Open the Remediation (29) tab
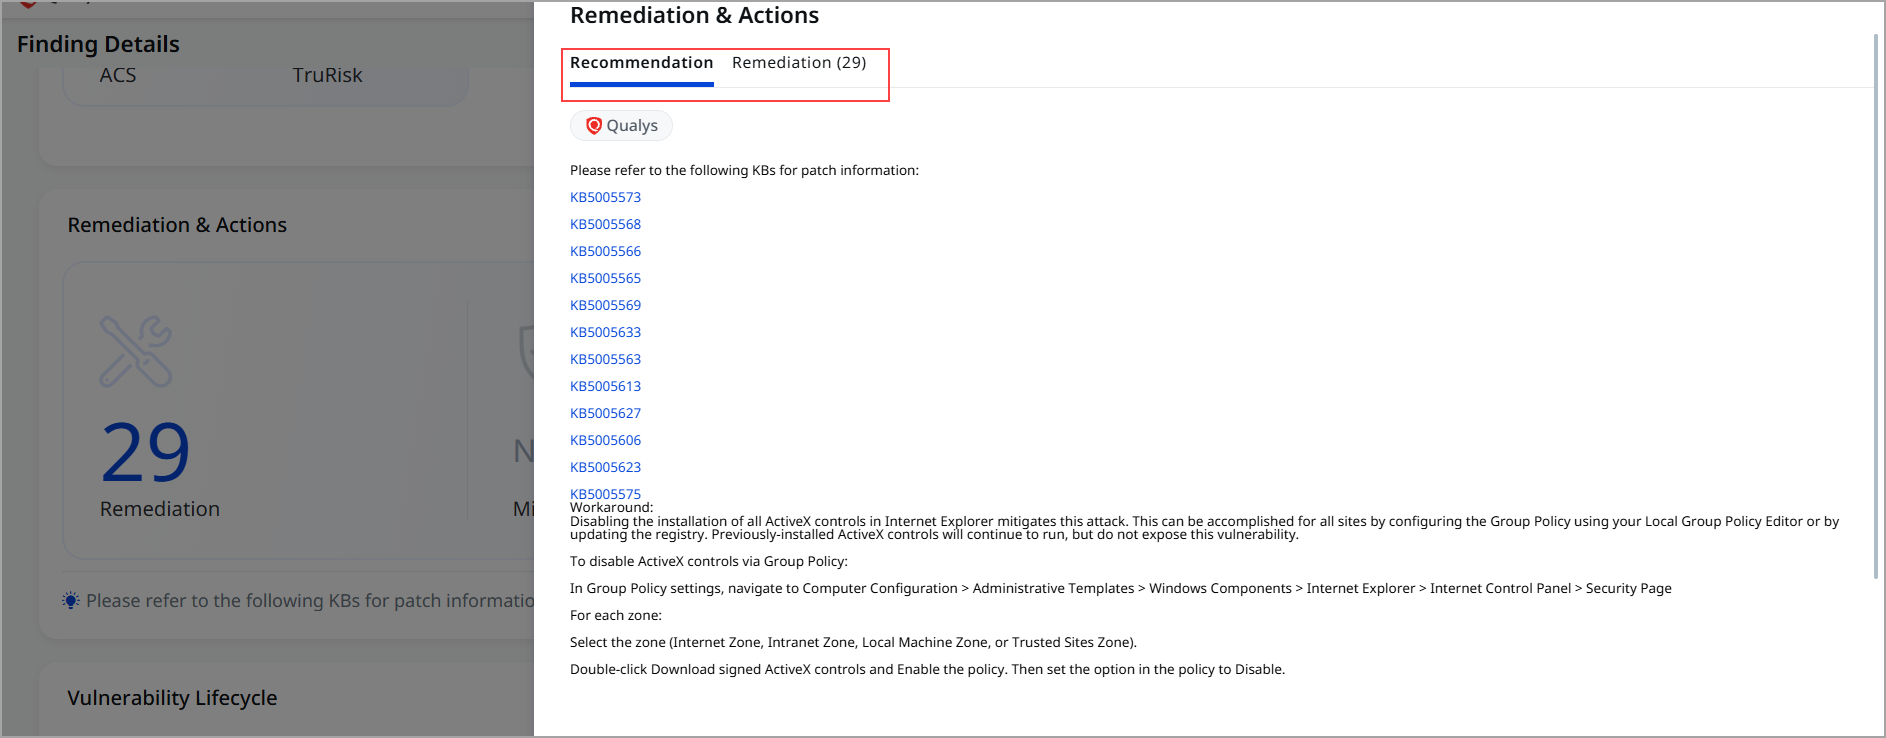 click(799, 63)
